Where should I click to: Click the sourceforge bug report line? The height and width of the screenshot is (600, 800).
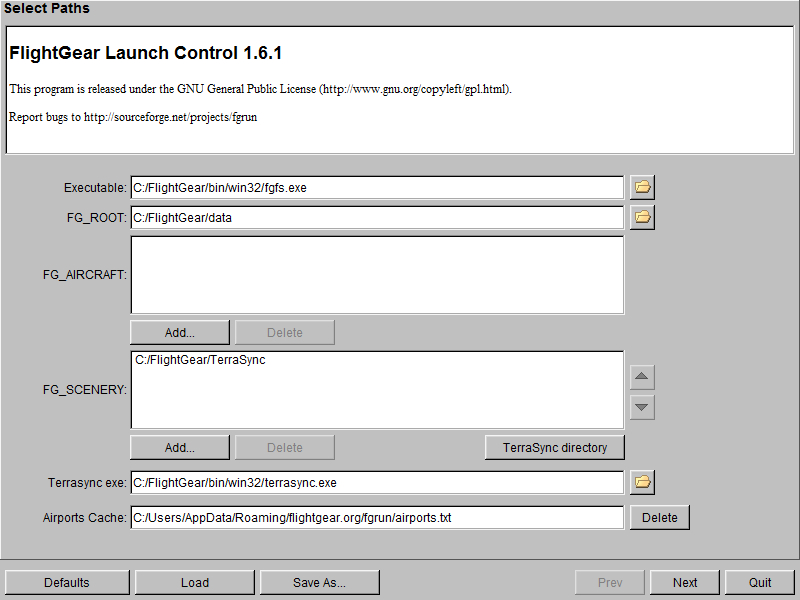[133, 117]
